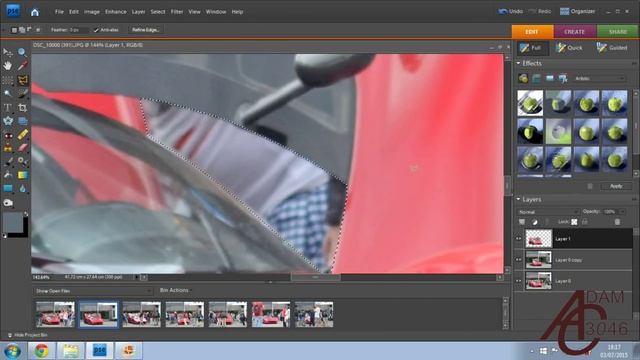Toggle lock transparent pixels
The height and width of the screenshot is (360, 640).
pos(574,222)
